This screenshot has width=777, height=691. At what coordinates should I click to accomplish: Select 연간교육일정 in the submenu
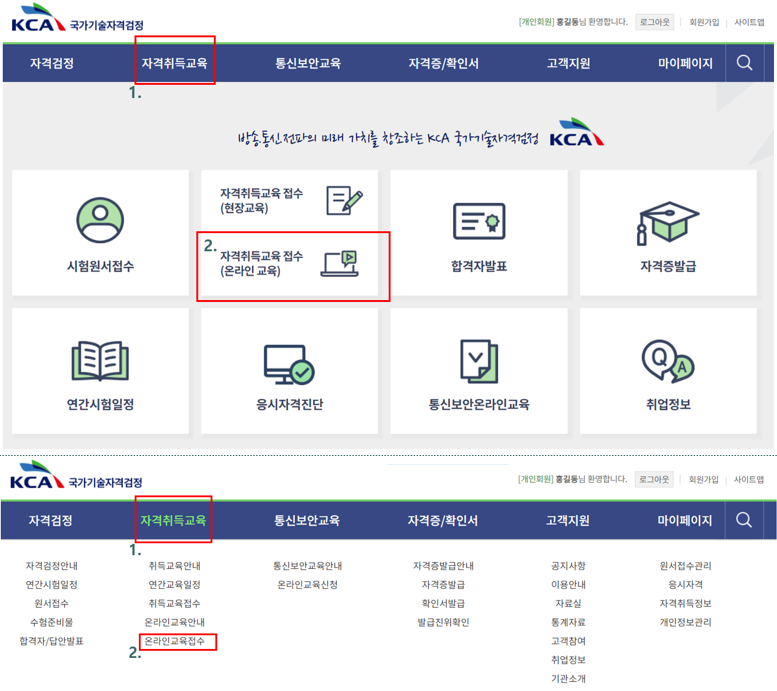[x=174, y=584]
